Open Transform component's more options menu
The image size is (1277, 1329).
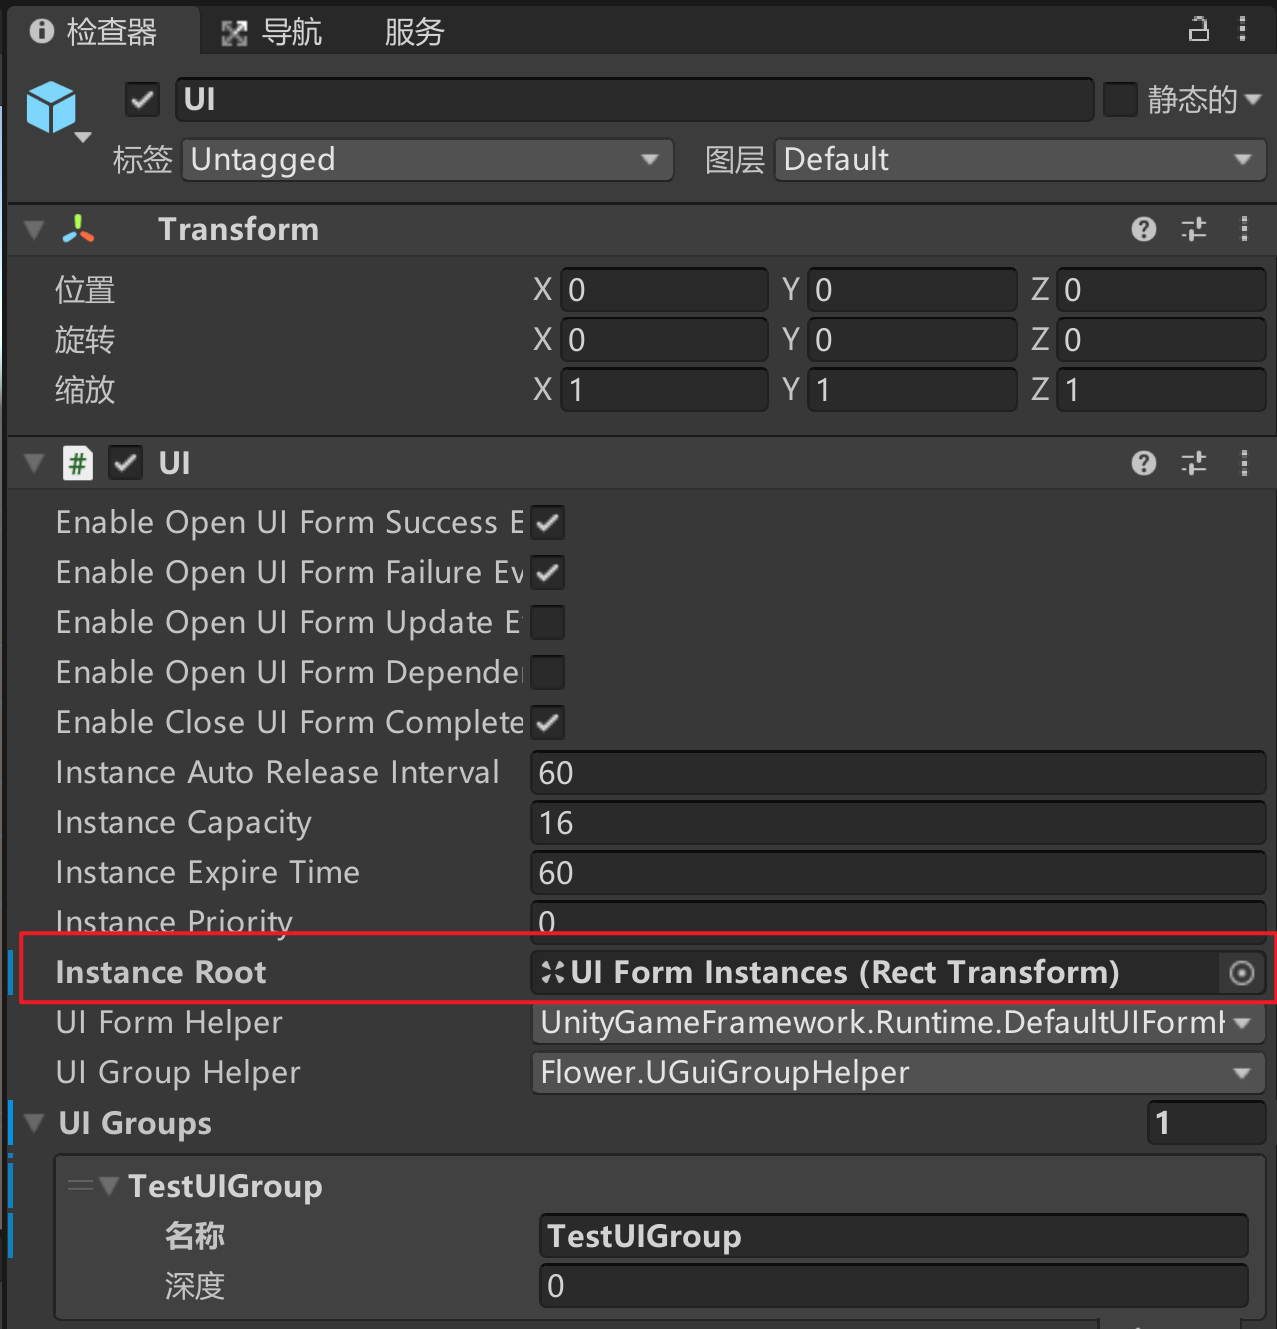tap(1244, 230)
